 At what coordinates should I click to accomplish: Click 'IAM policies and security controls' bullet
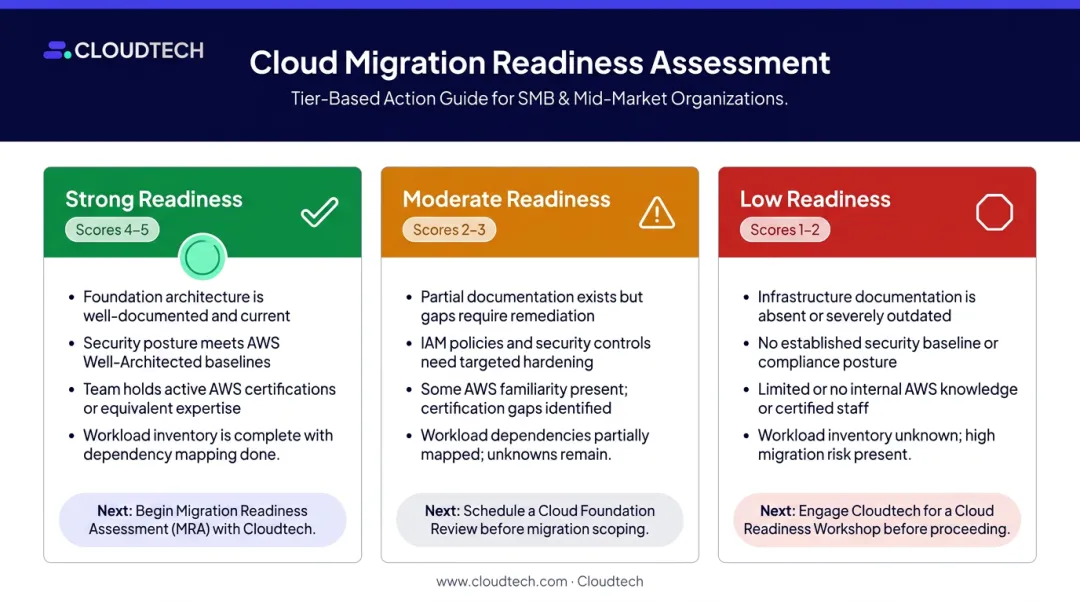536,352
